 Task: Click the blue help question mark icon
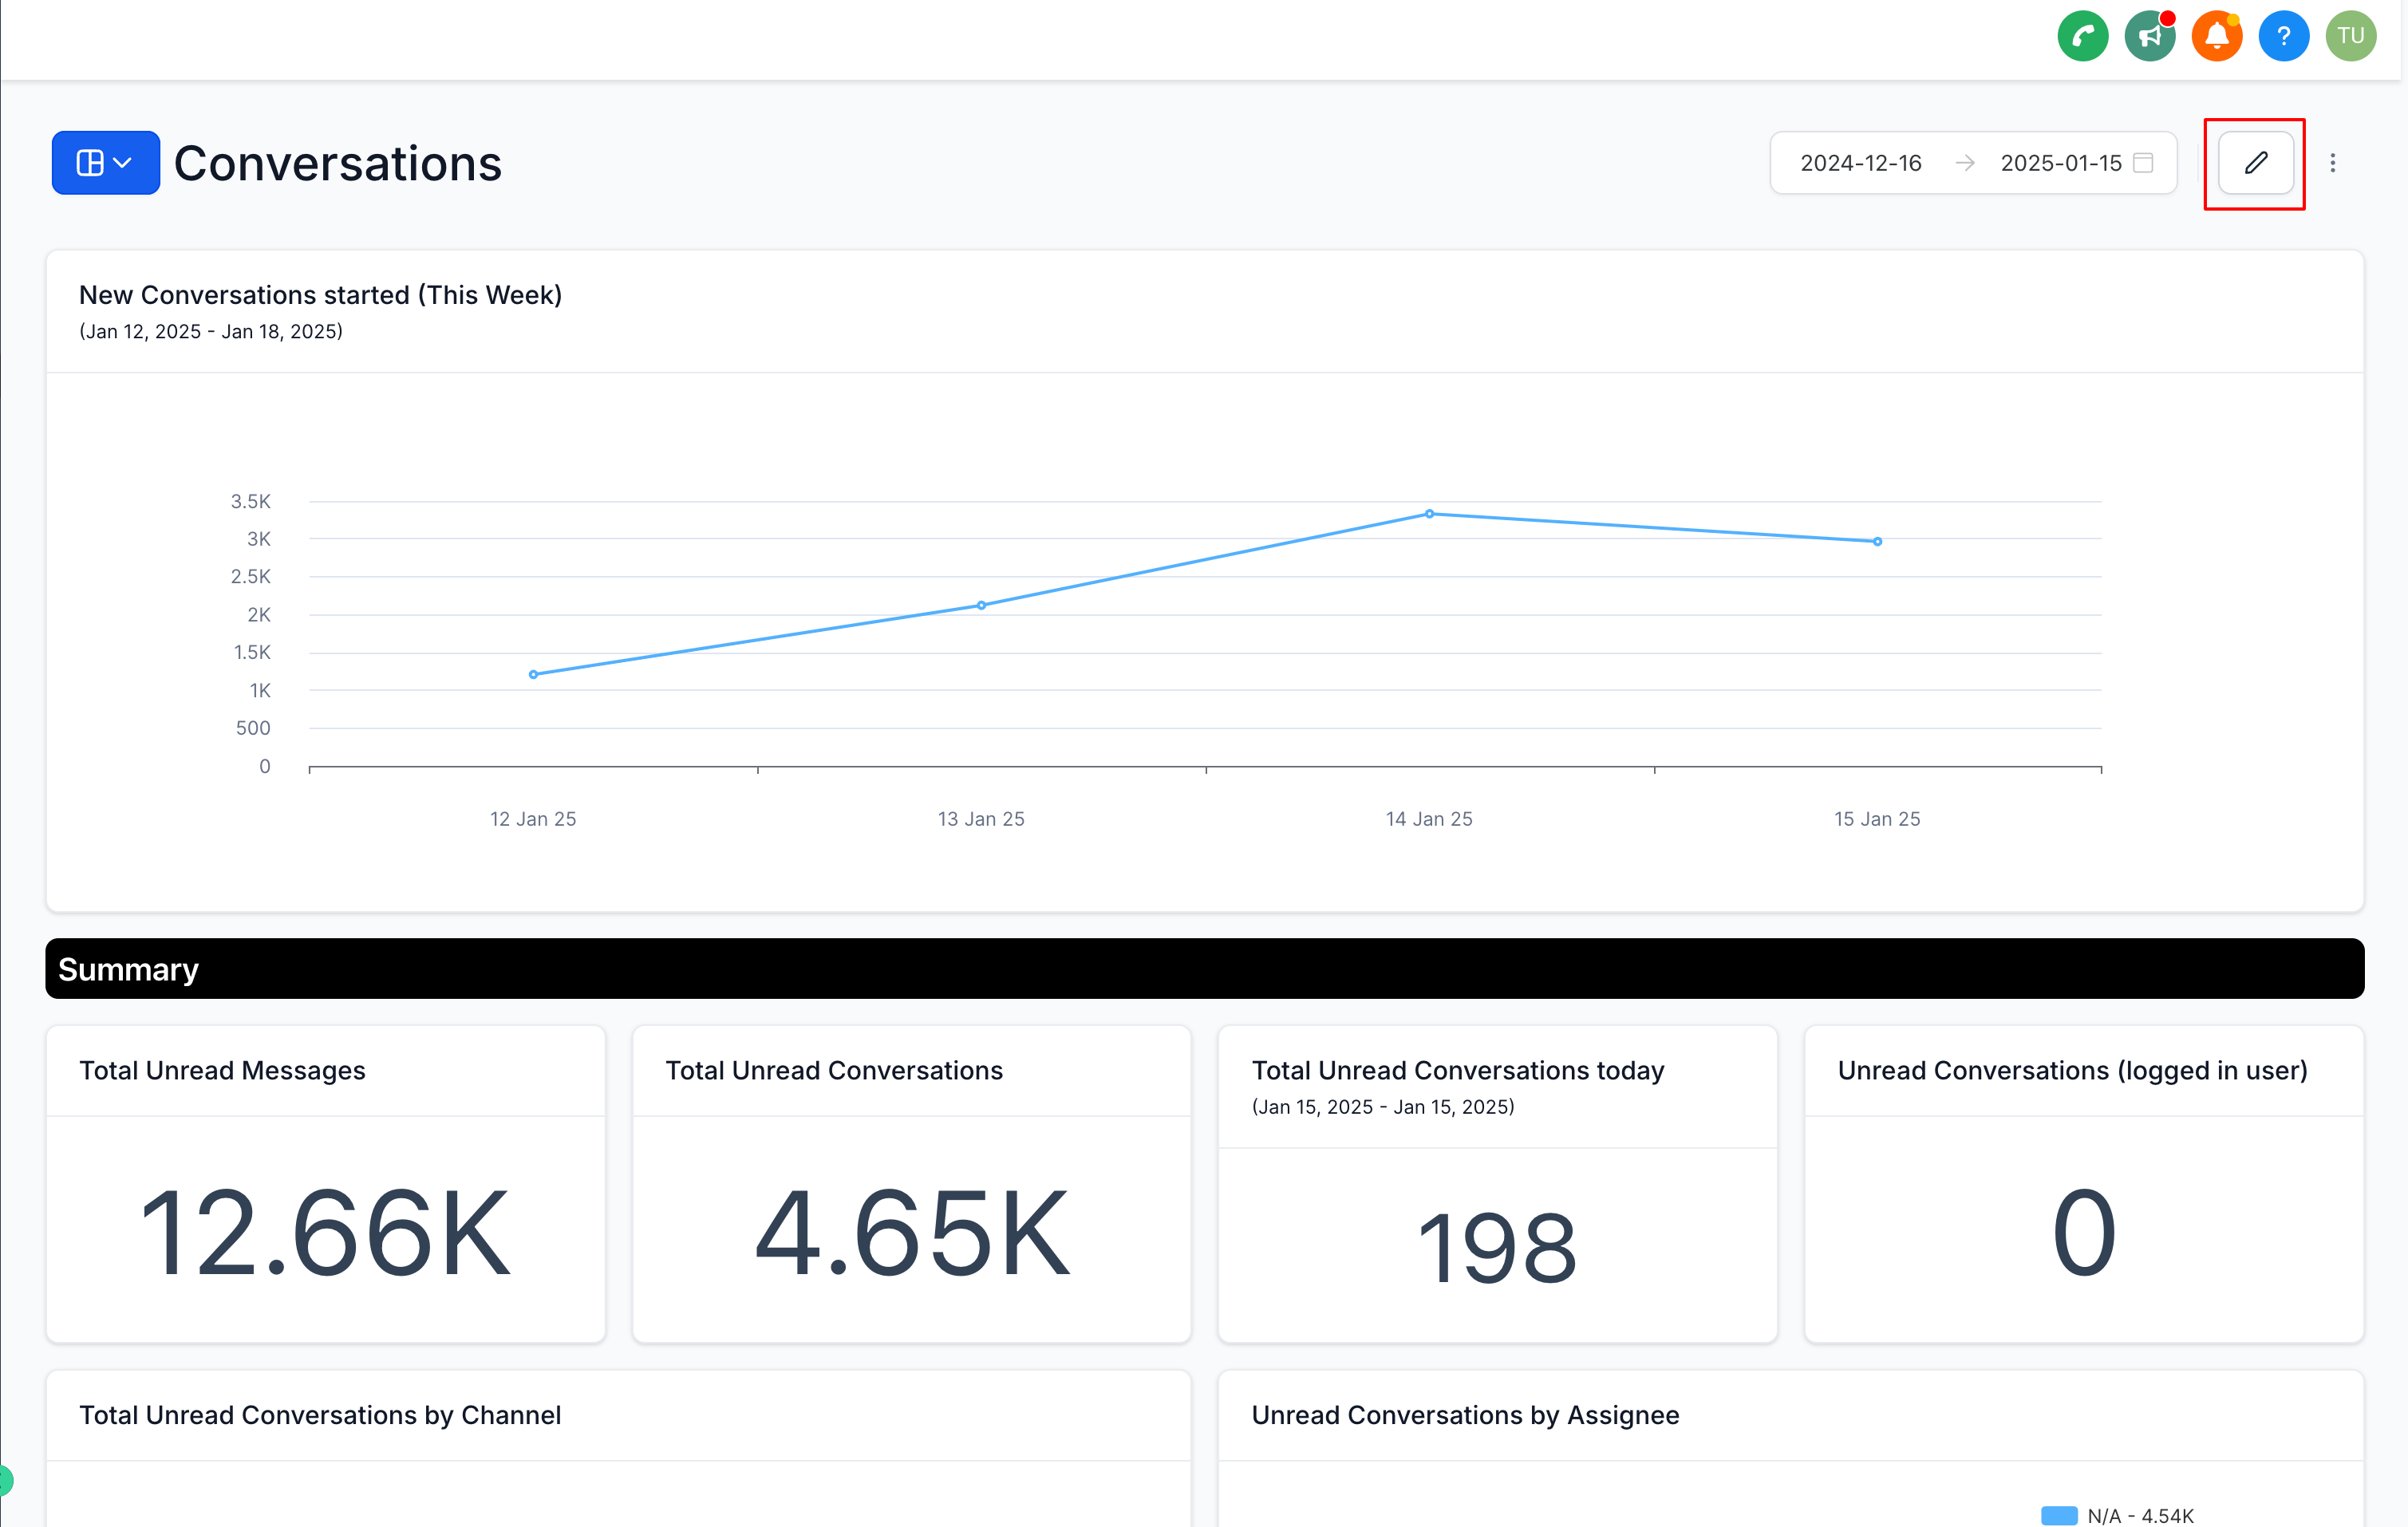point(2283,37)
